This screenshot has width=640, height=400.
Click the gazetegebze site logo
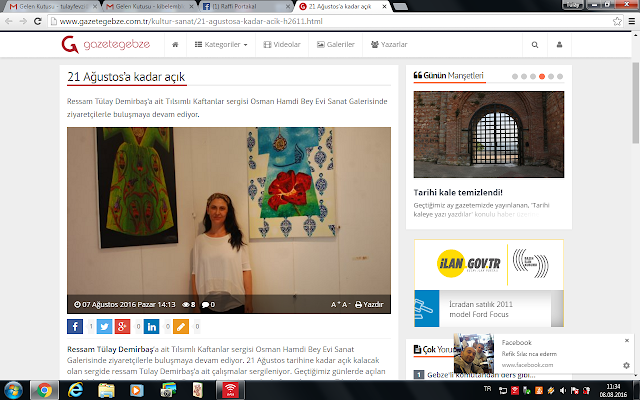click(x=106, y=44)
